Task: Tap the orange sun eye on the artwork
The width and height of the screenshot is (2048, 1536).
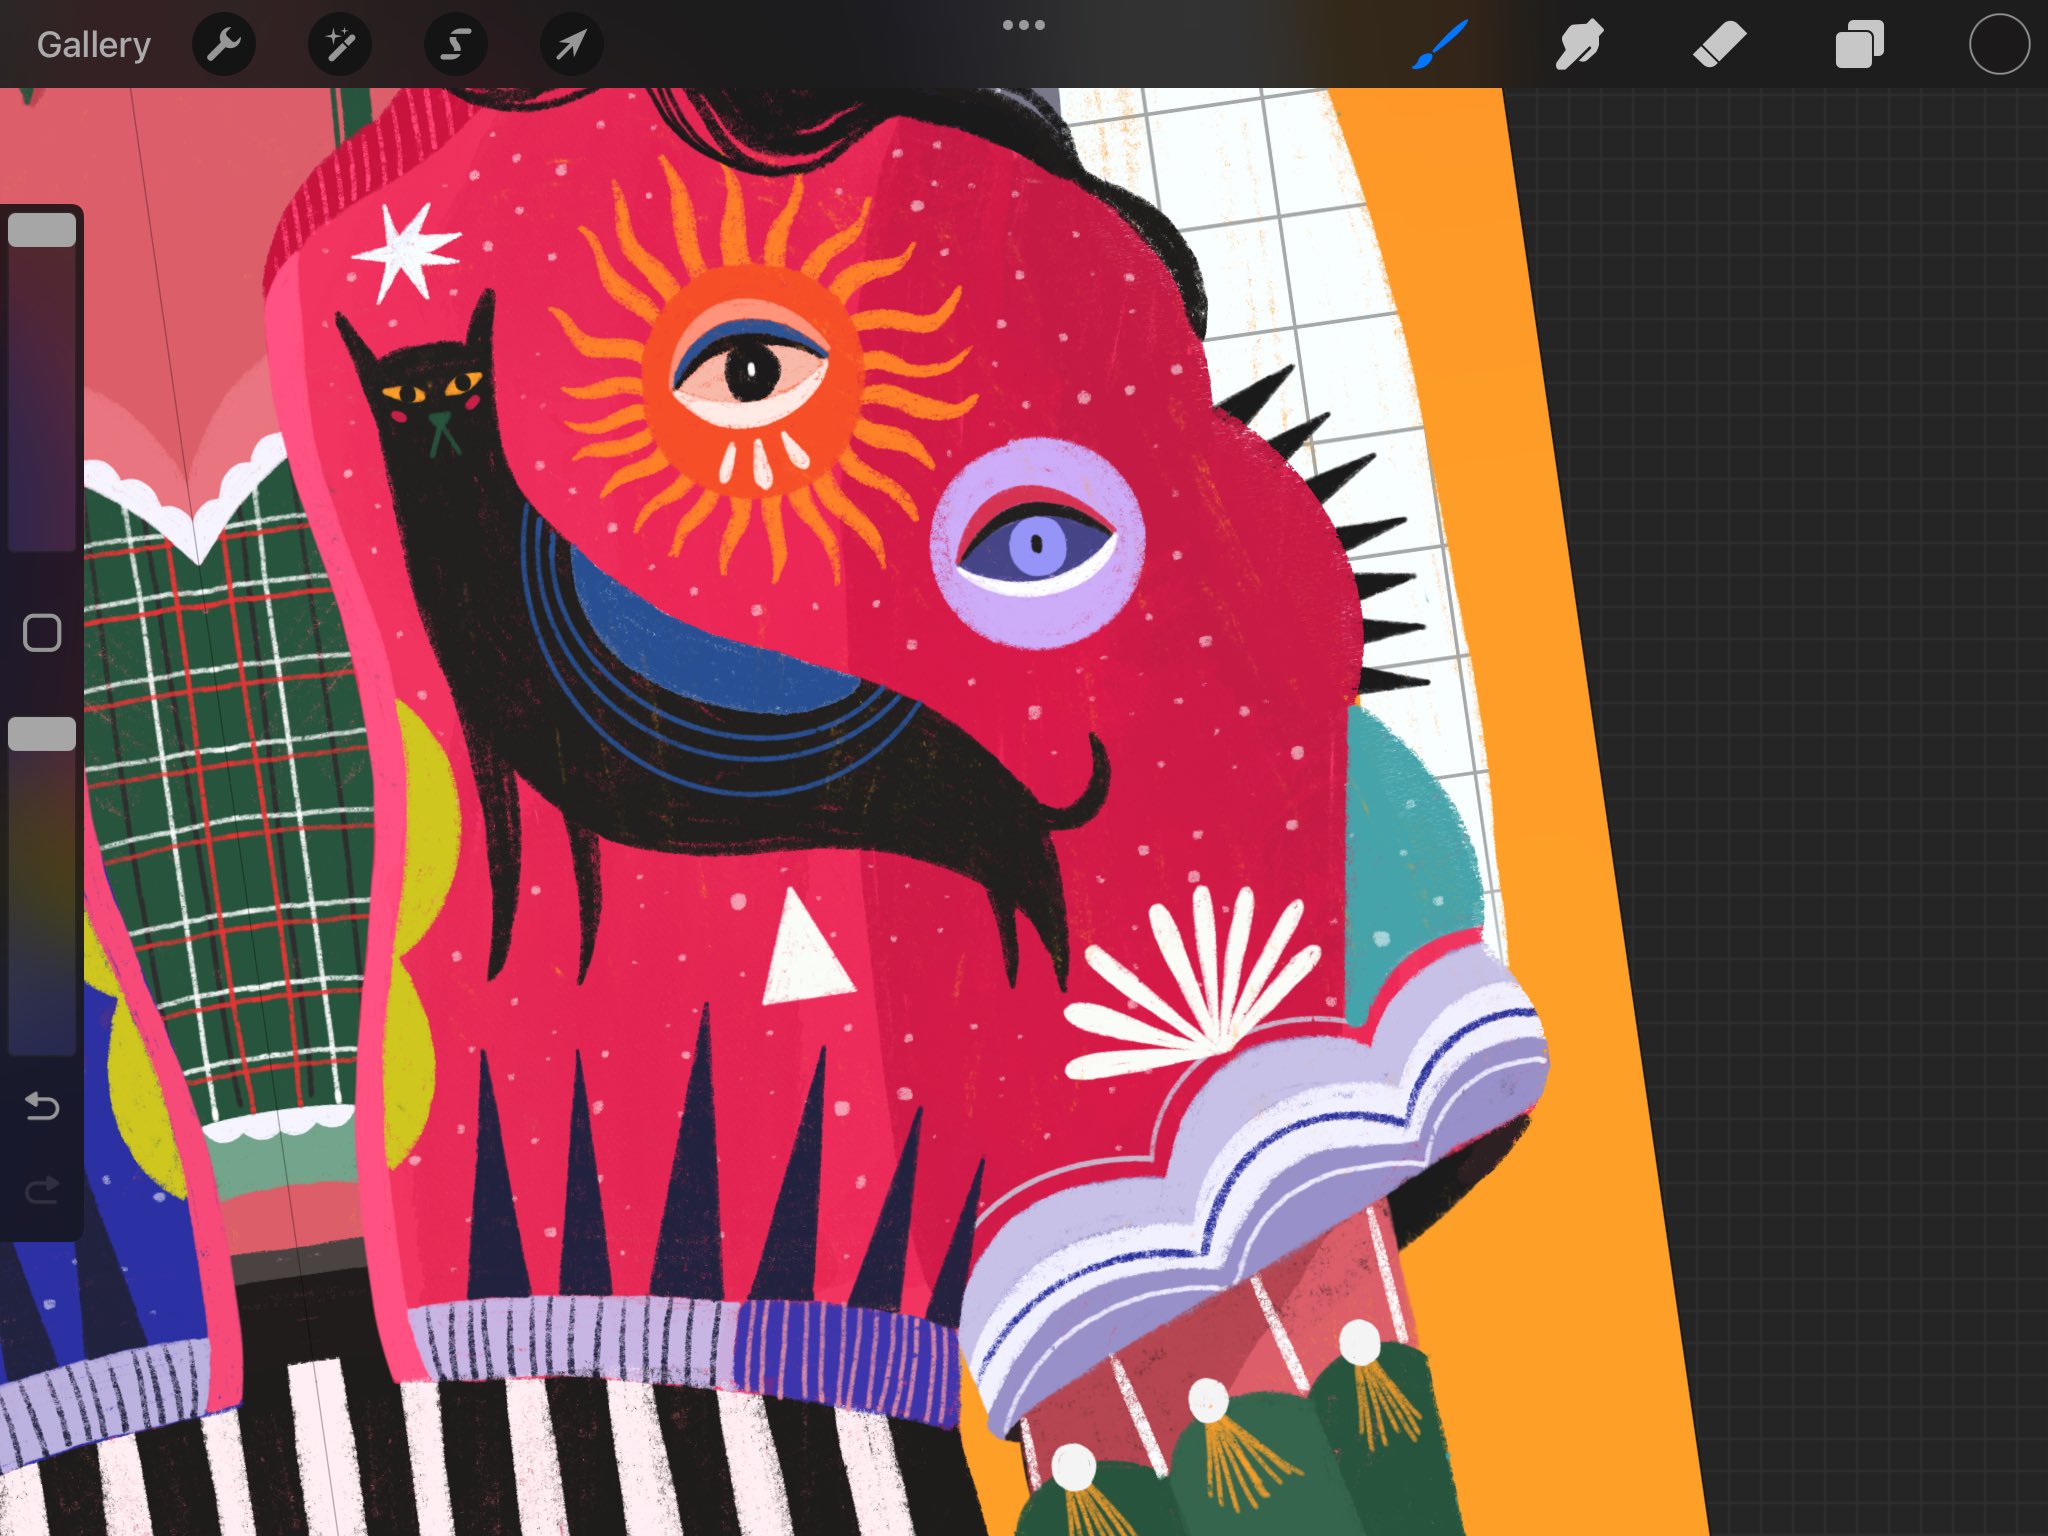Action: pyautogui.click(x=752, y=376)
